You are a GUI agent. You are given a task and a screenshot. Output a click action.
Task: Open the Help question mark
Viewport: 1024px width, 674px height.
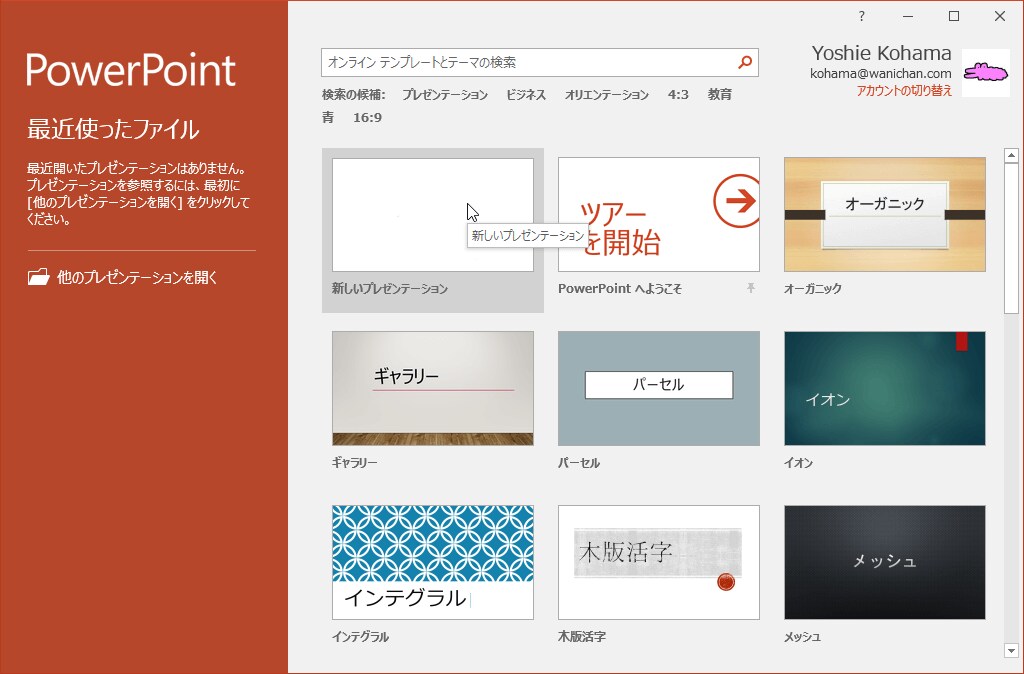click(x=861, y=16)
